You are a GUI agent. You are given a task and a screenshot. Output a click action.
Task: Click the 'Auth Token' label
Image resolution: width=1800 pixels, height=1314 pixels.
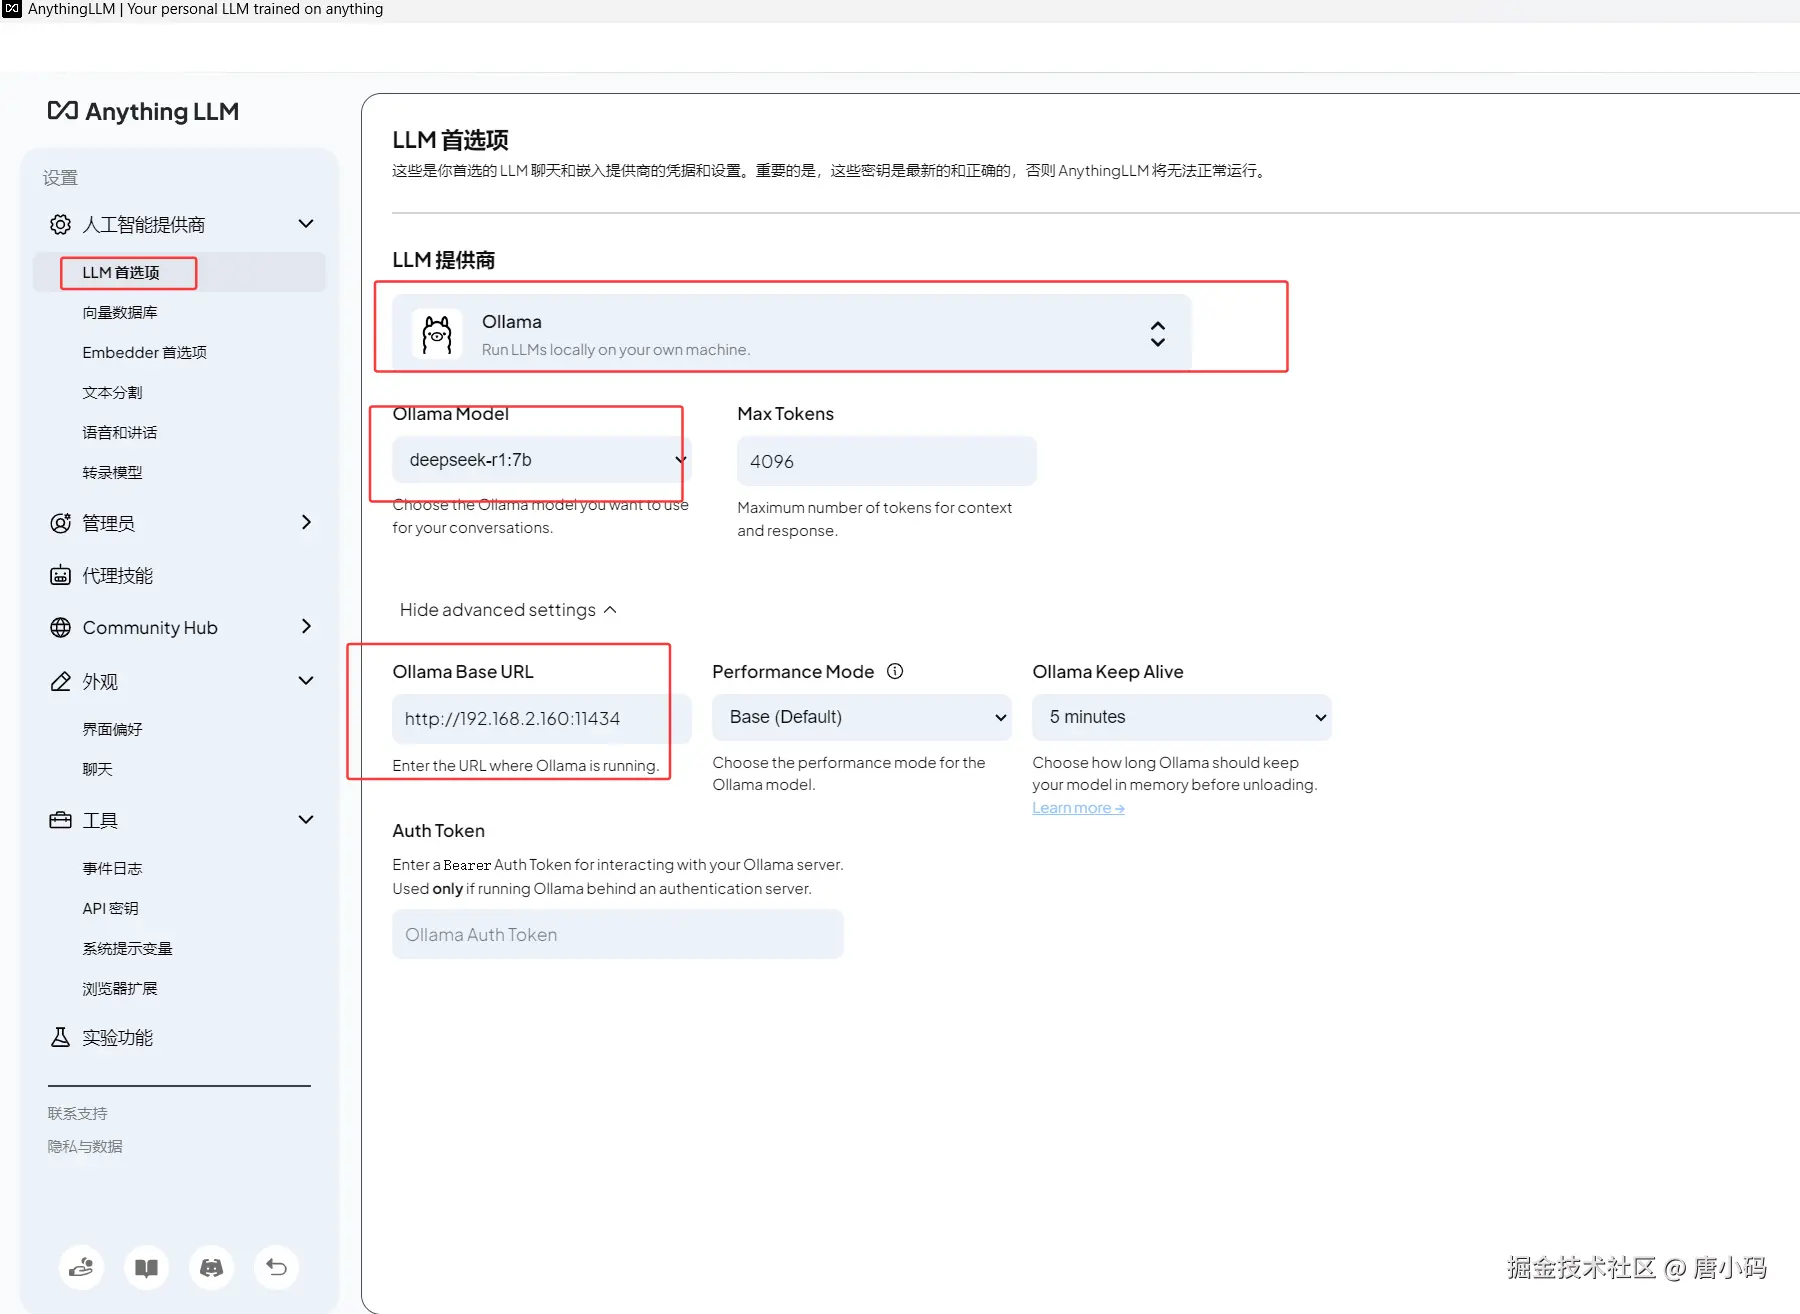coord(438,831)
